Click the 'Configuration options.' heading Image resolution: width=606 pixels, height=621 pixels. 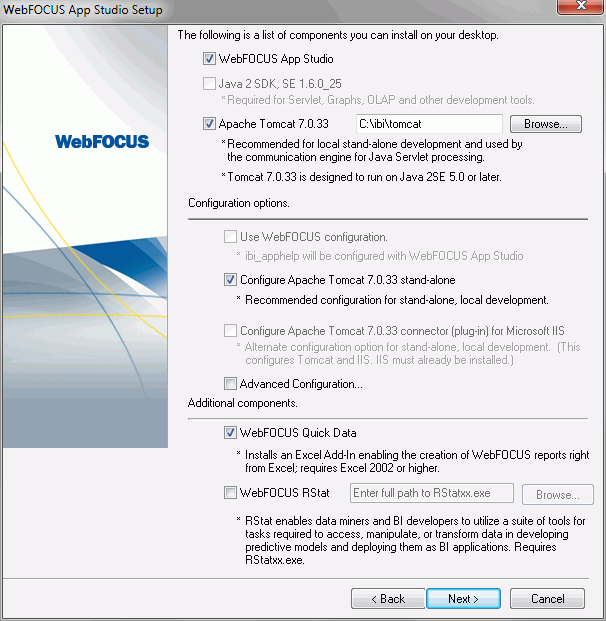(x=239, y=203)
